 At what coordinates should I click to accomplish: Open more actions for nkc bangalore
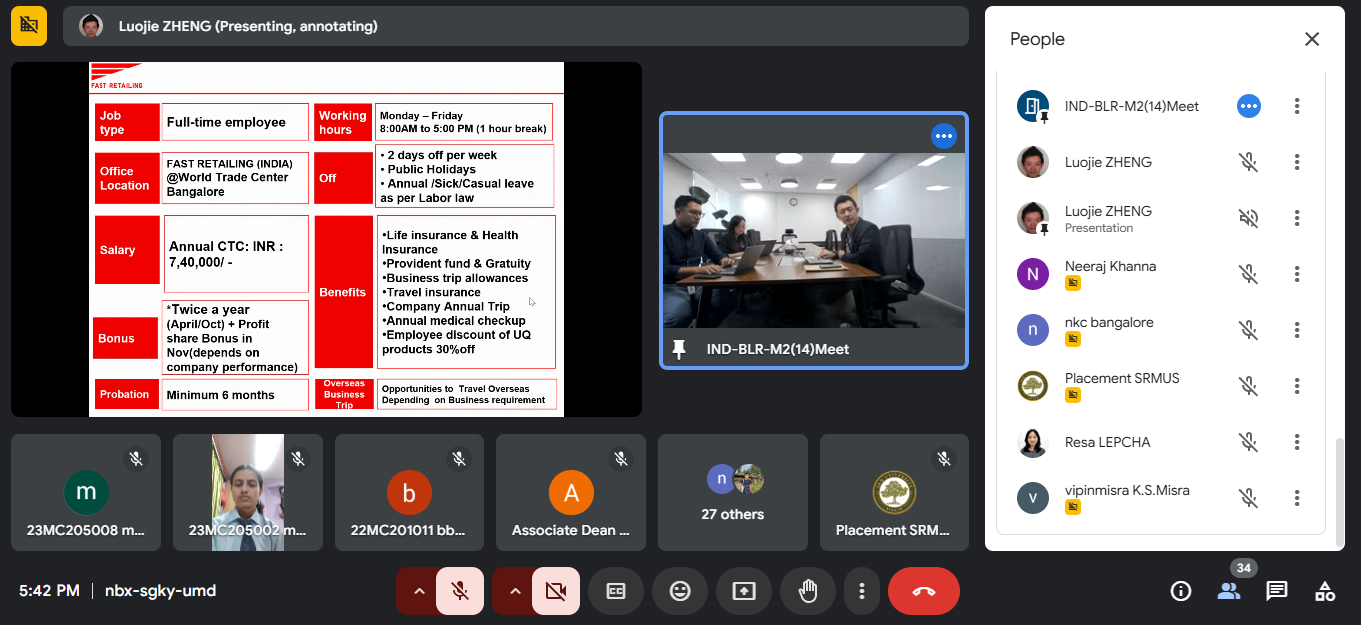click(1297, 330)
